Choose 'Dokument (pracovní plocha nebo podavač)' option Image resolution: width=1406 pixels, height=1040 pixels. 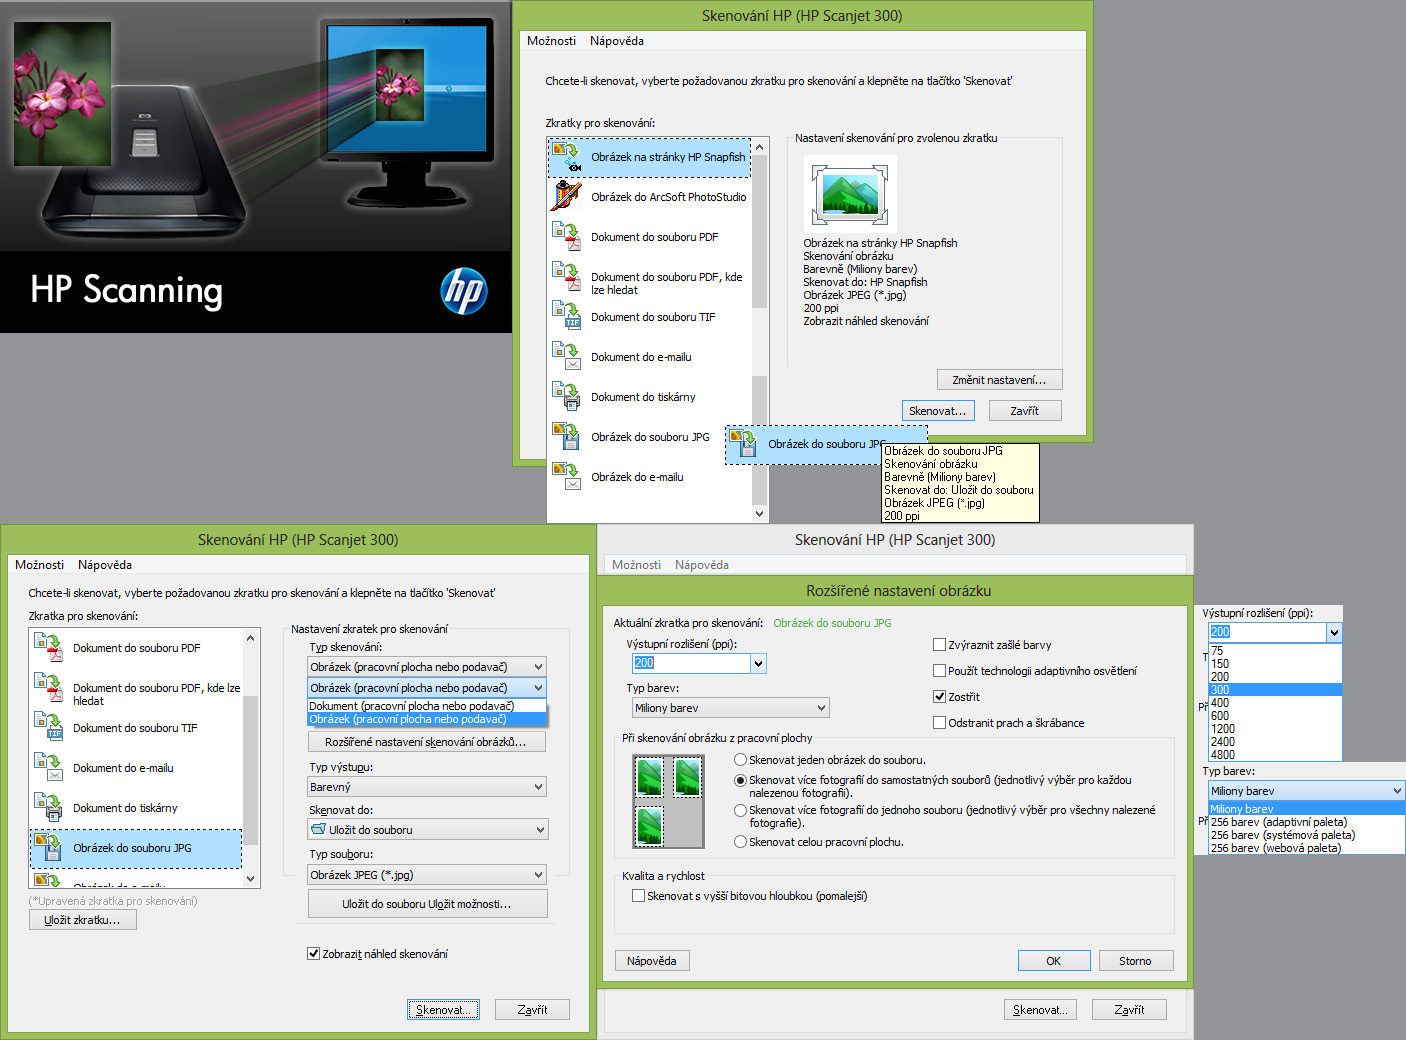pos(427,706)
